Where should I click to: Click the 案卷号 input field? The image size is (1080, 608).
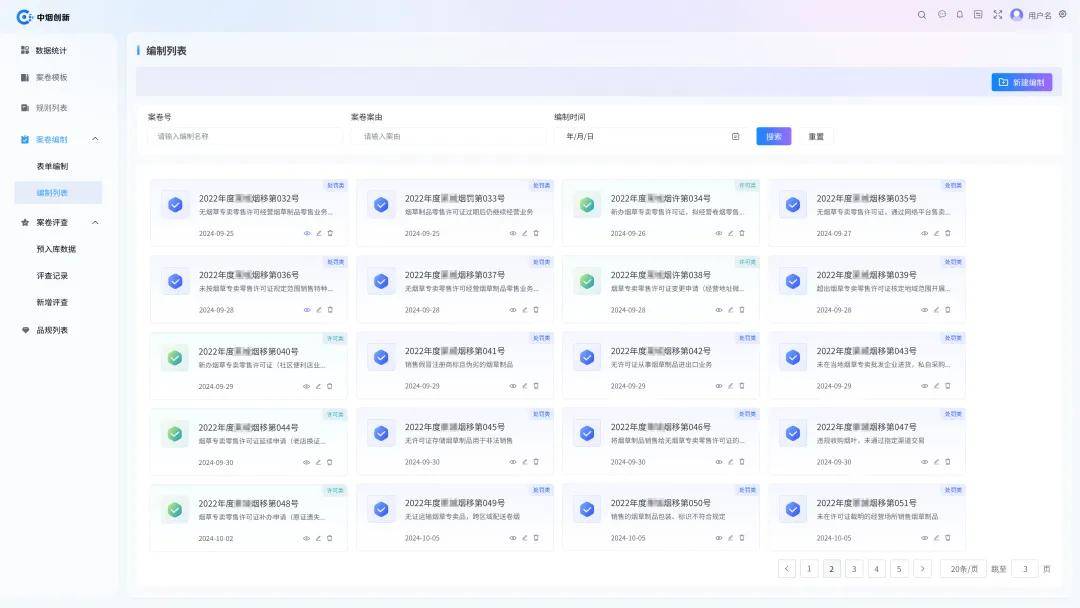tap(244, 136)
